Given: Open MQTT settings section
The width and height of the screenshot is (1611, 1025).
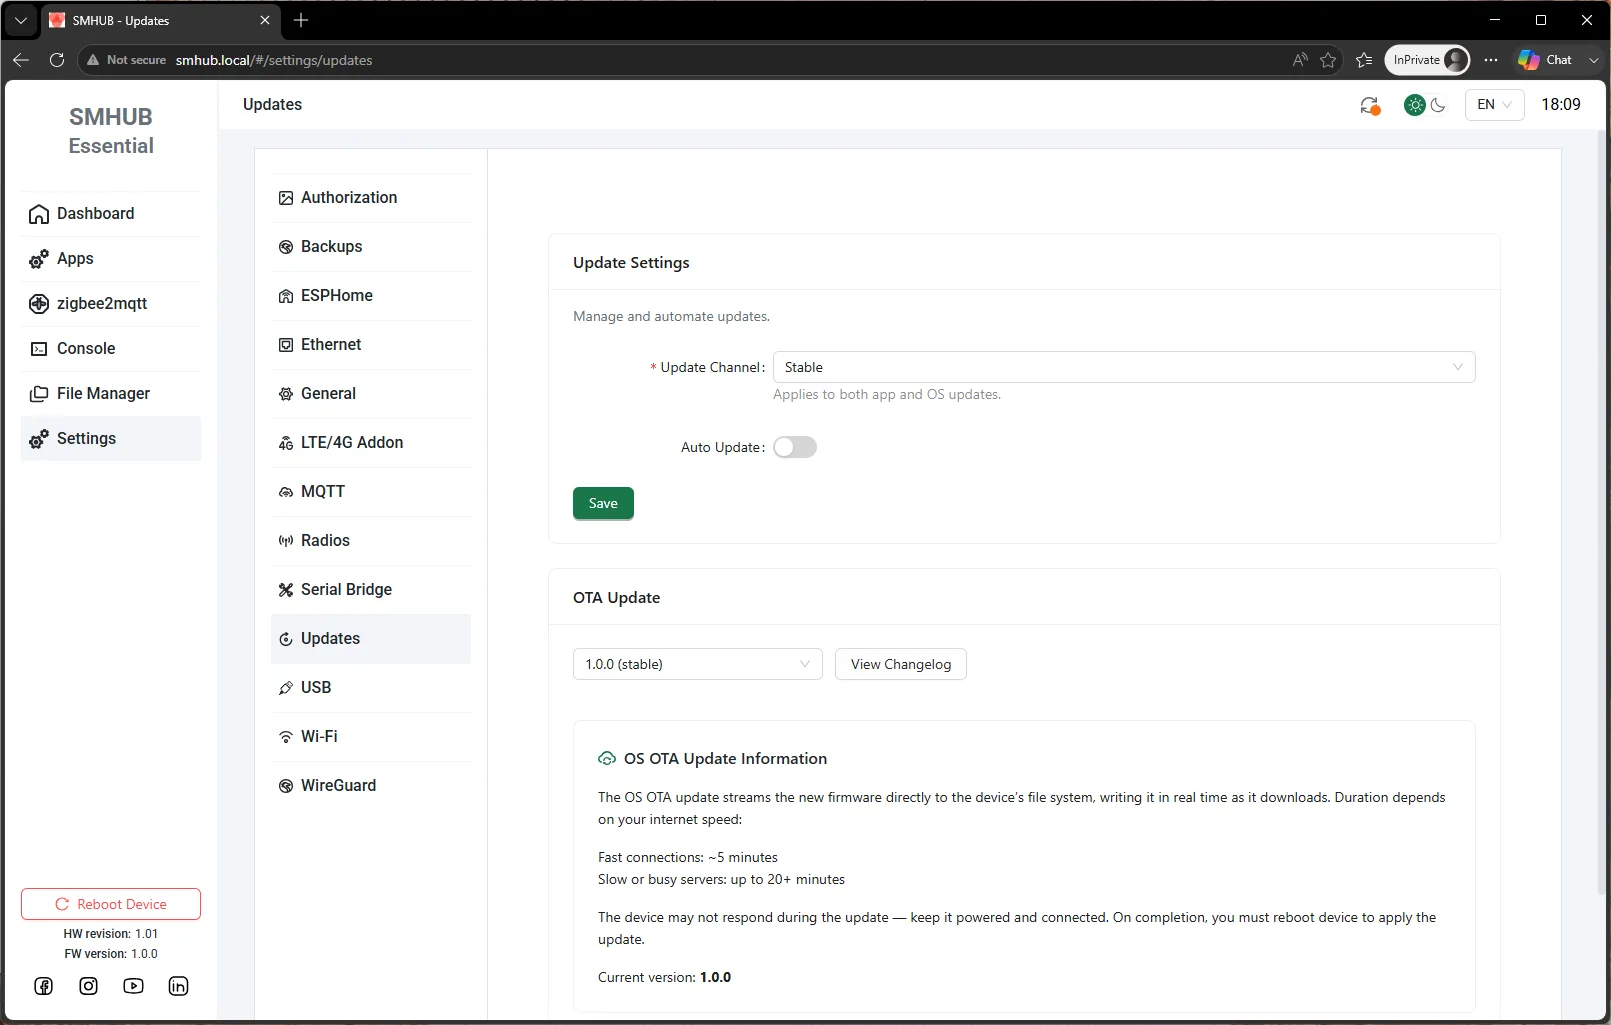Looking at the screenshot, I should pyautogui.click(x=371, y=492).
